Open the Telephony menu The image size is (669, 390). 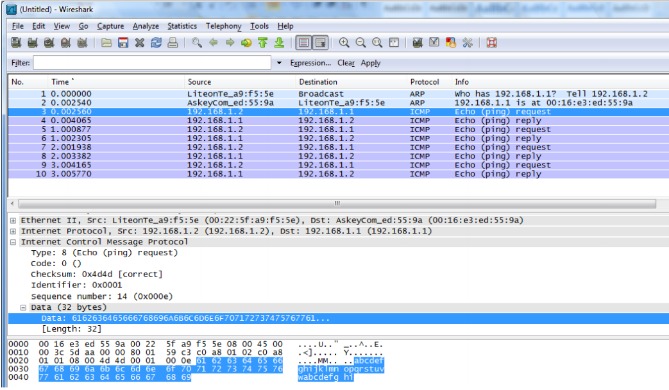(x=224, y=26)
